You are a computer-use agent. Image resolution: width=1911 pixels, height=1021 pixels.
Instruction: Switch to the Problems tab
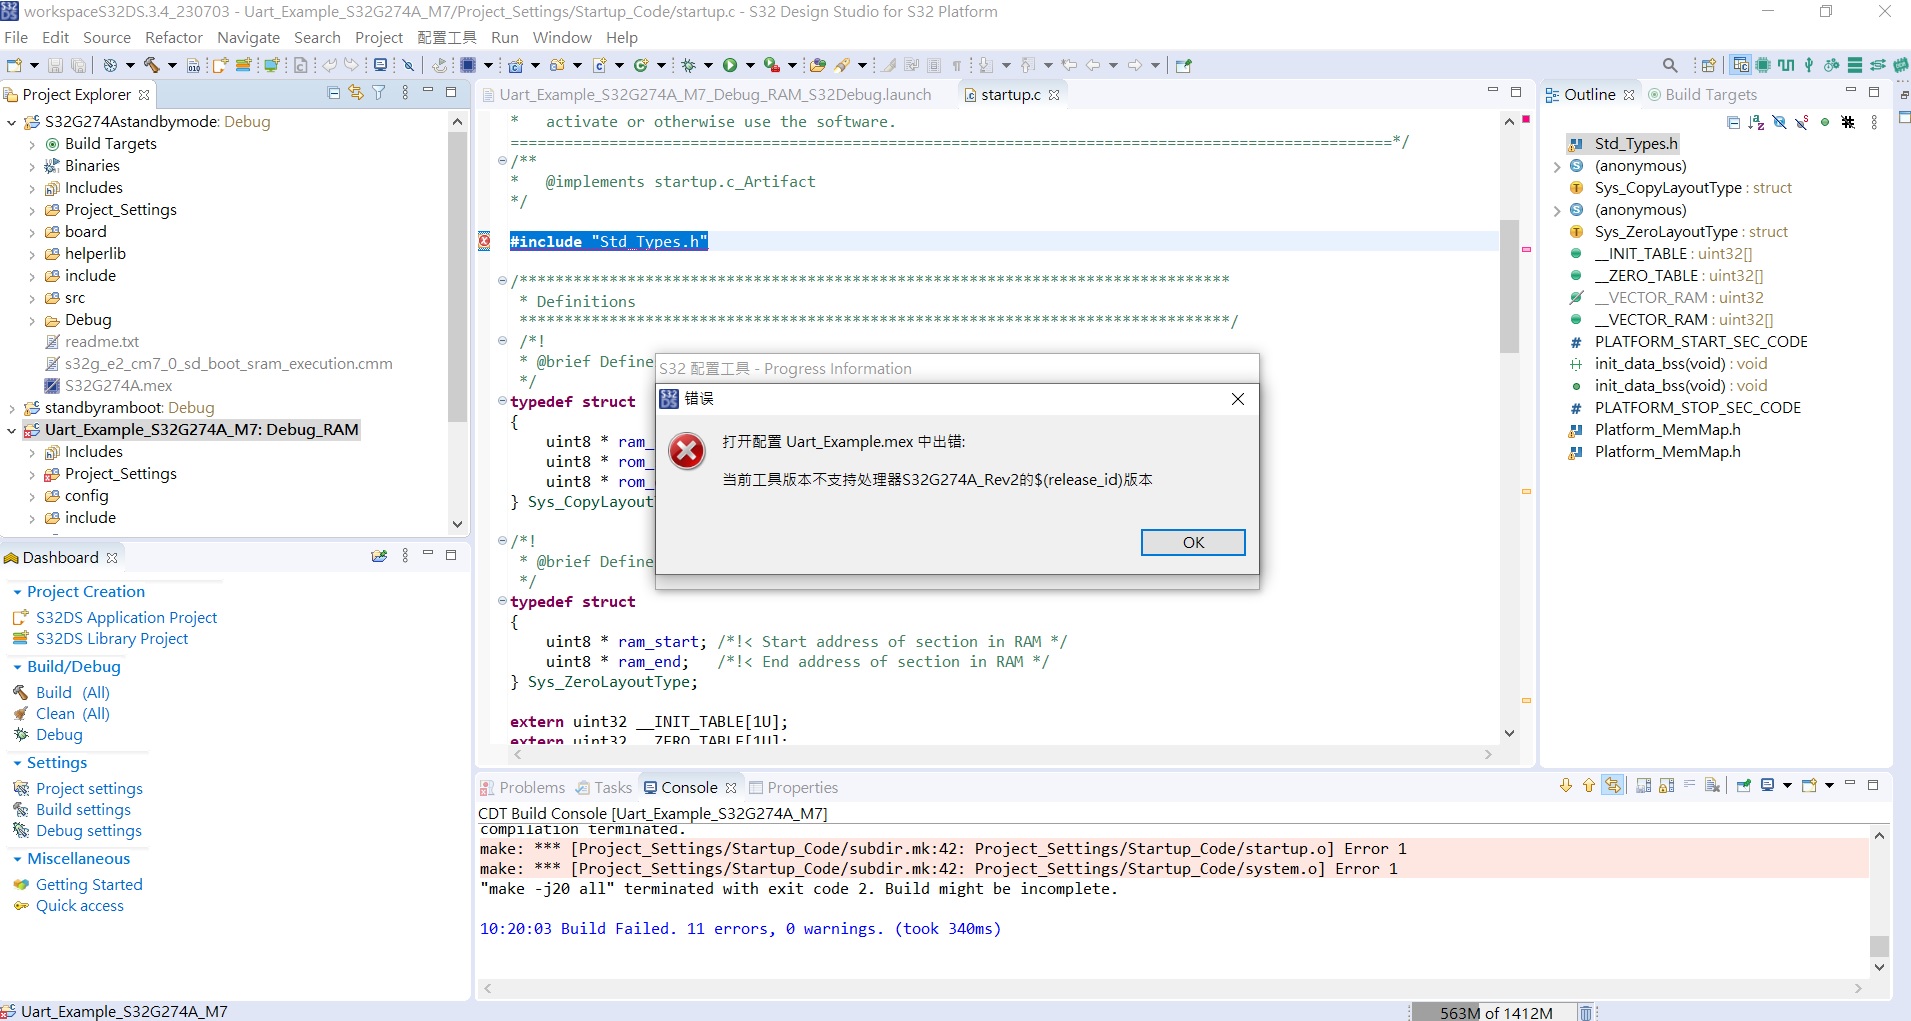(x=532, y=787)
